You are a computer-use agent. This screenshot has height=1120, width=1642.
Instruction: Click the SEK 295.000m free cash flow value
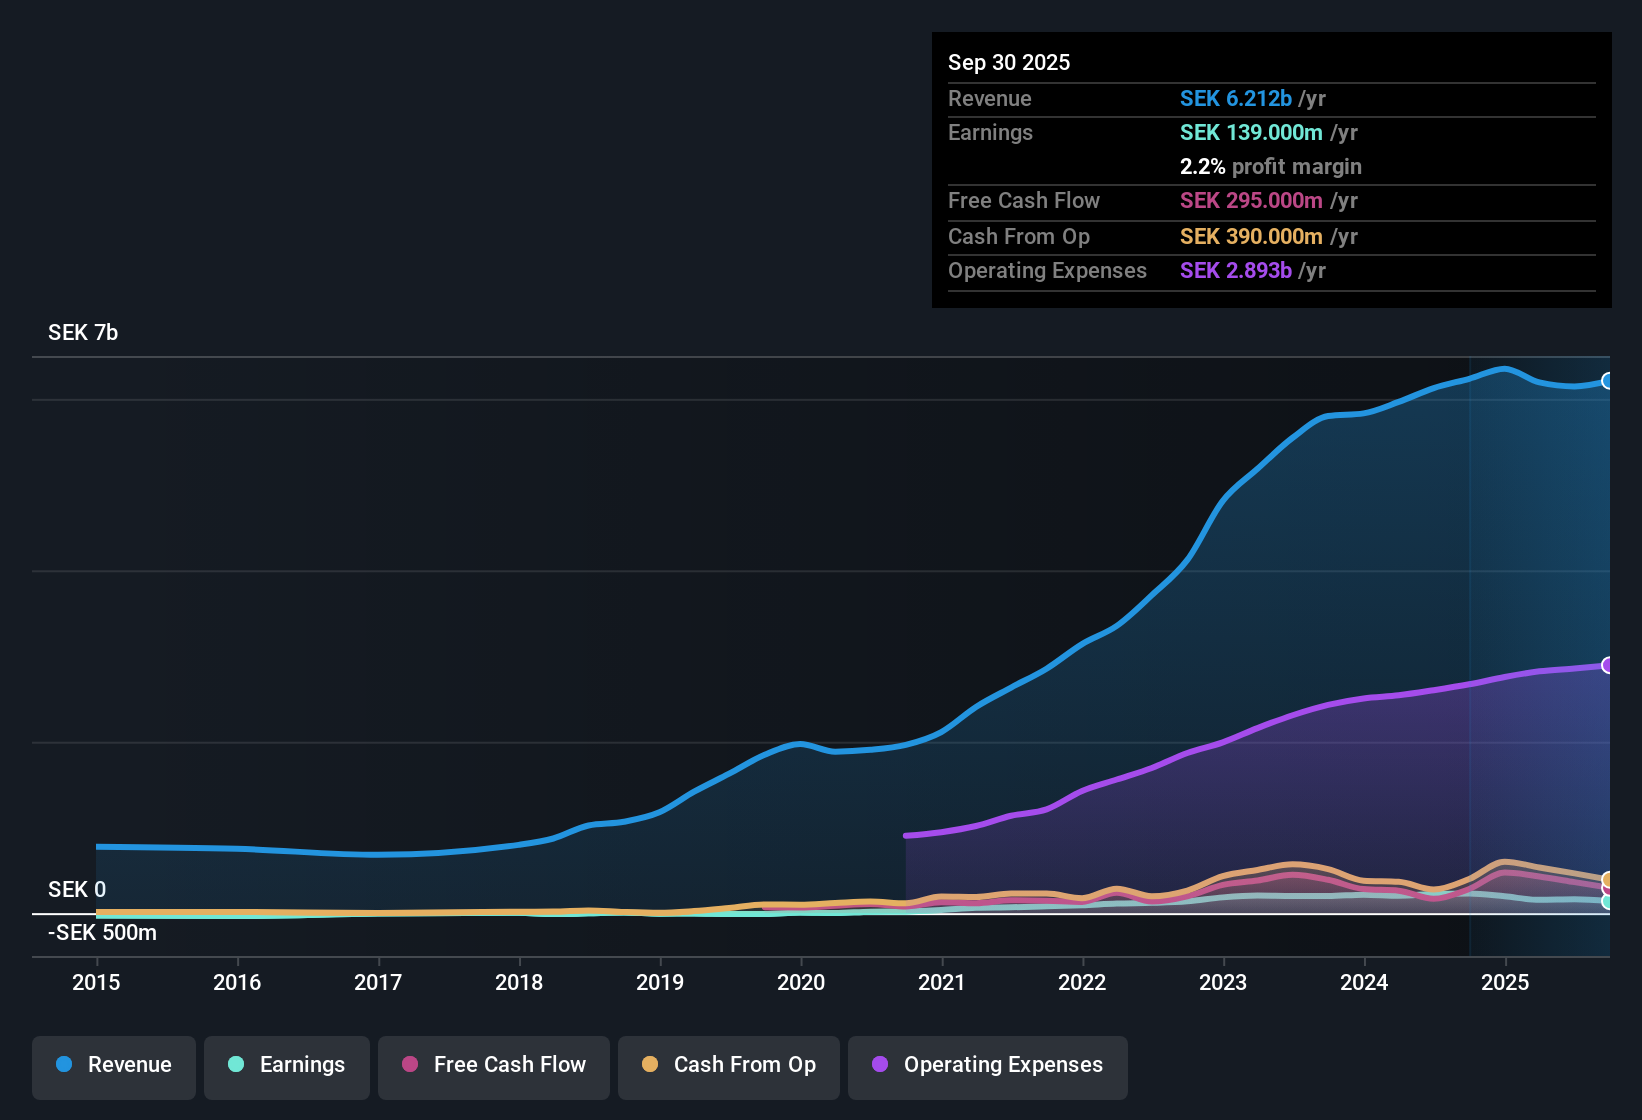point(1251,200)
